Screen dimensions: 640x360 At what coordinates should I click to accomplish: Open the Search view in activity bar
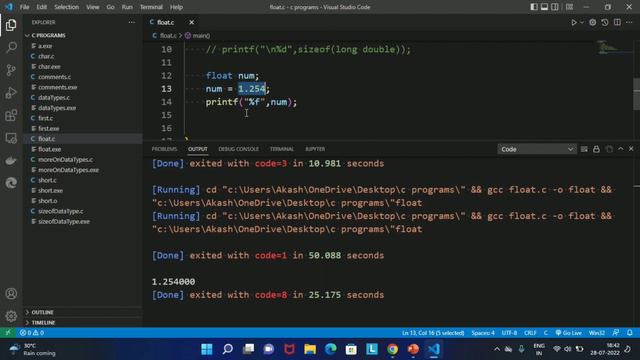coord(11,47)
